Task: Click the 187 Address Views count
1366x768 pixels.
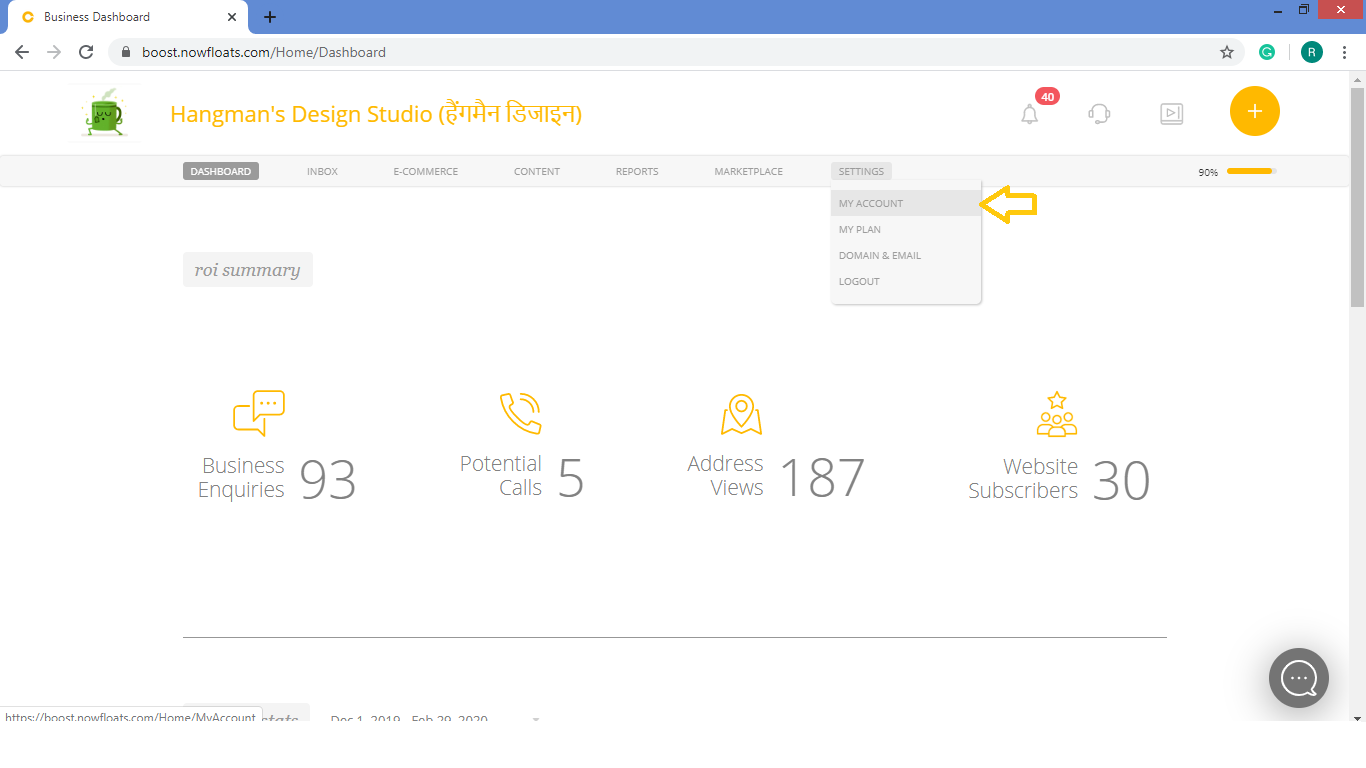Action: [822, 477]
